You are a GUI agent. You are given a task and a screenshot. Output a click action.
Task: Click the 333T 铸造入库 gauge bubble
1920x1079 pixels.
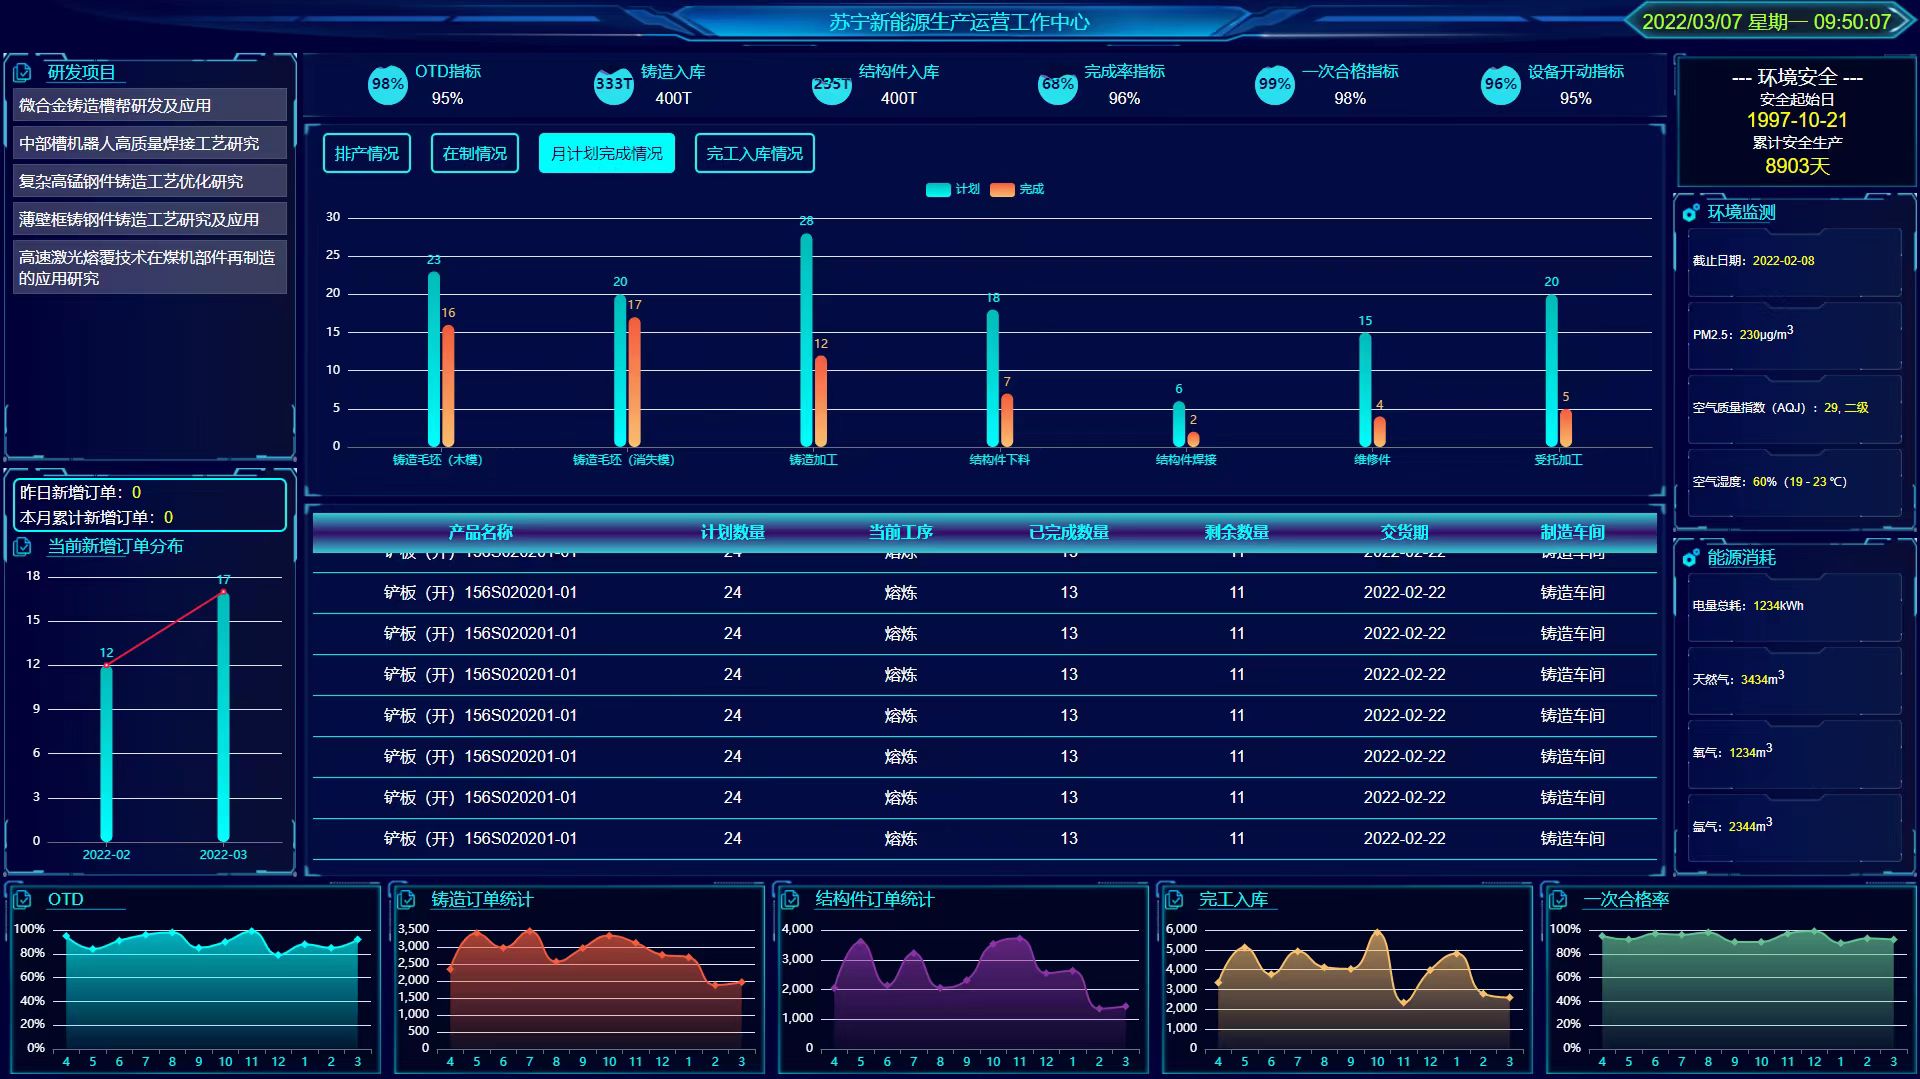tap(613, 85)
